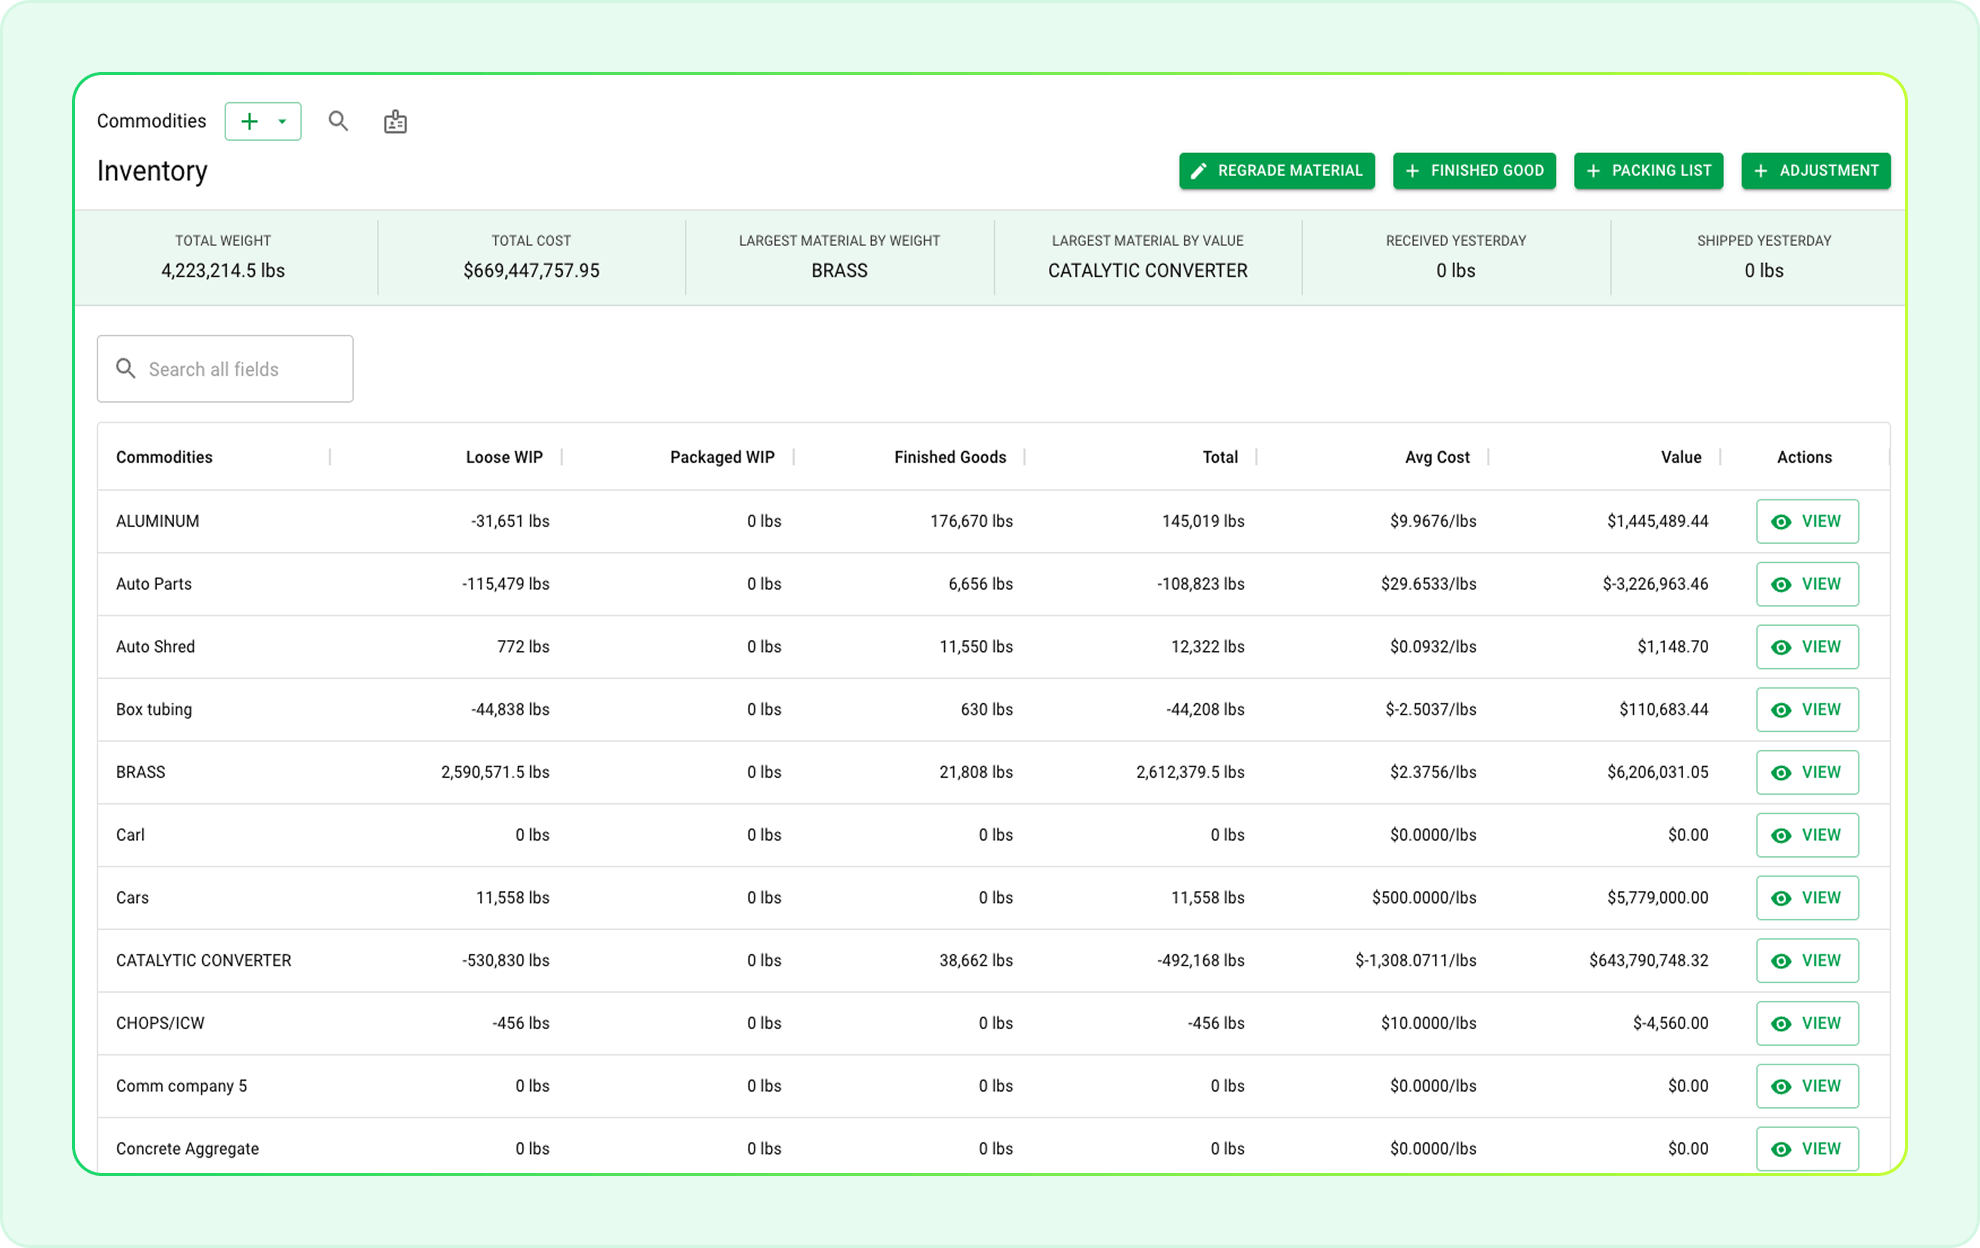Screen dimensions: 1980x1248
Task: View the CATALYTIC CONVERTER row
Action: [x=1806, y=960]
